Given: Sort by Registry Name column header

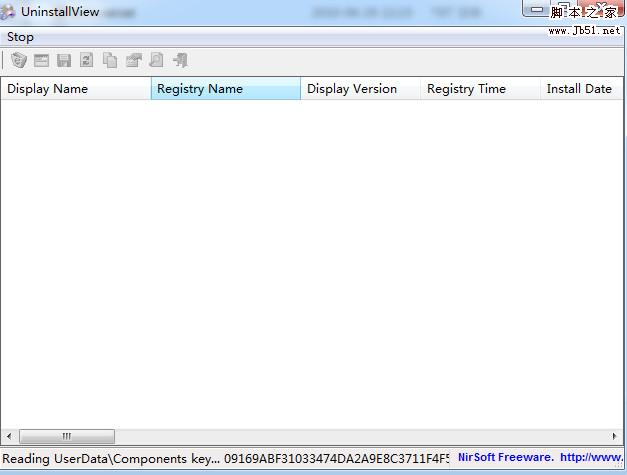Looking at the screenshot, I should click(x=226, y=88).
